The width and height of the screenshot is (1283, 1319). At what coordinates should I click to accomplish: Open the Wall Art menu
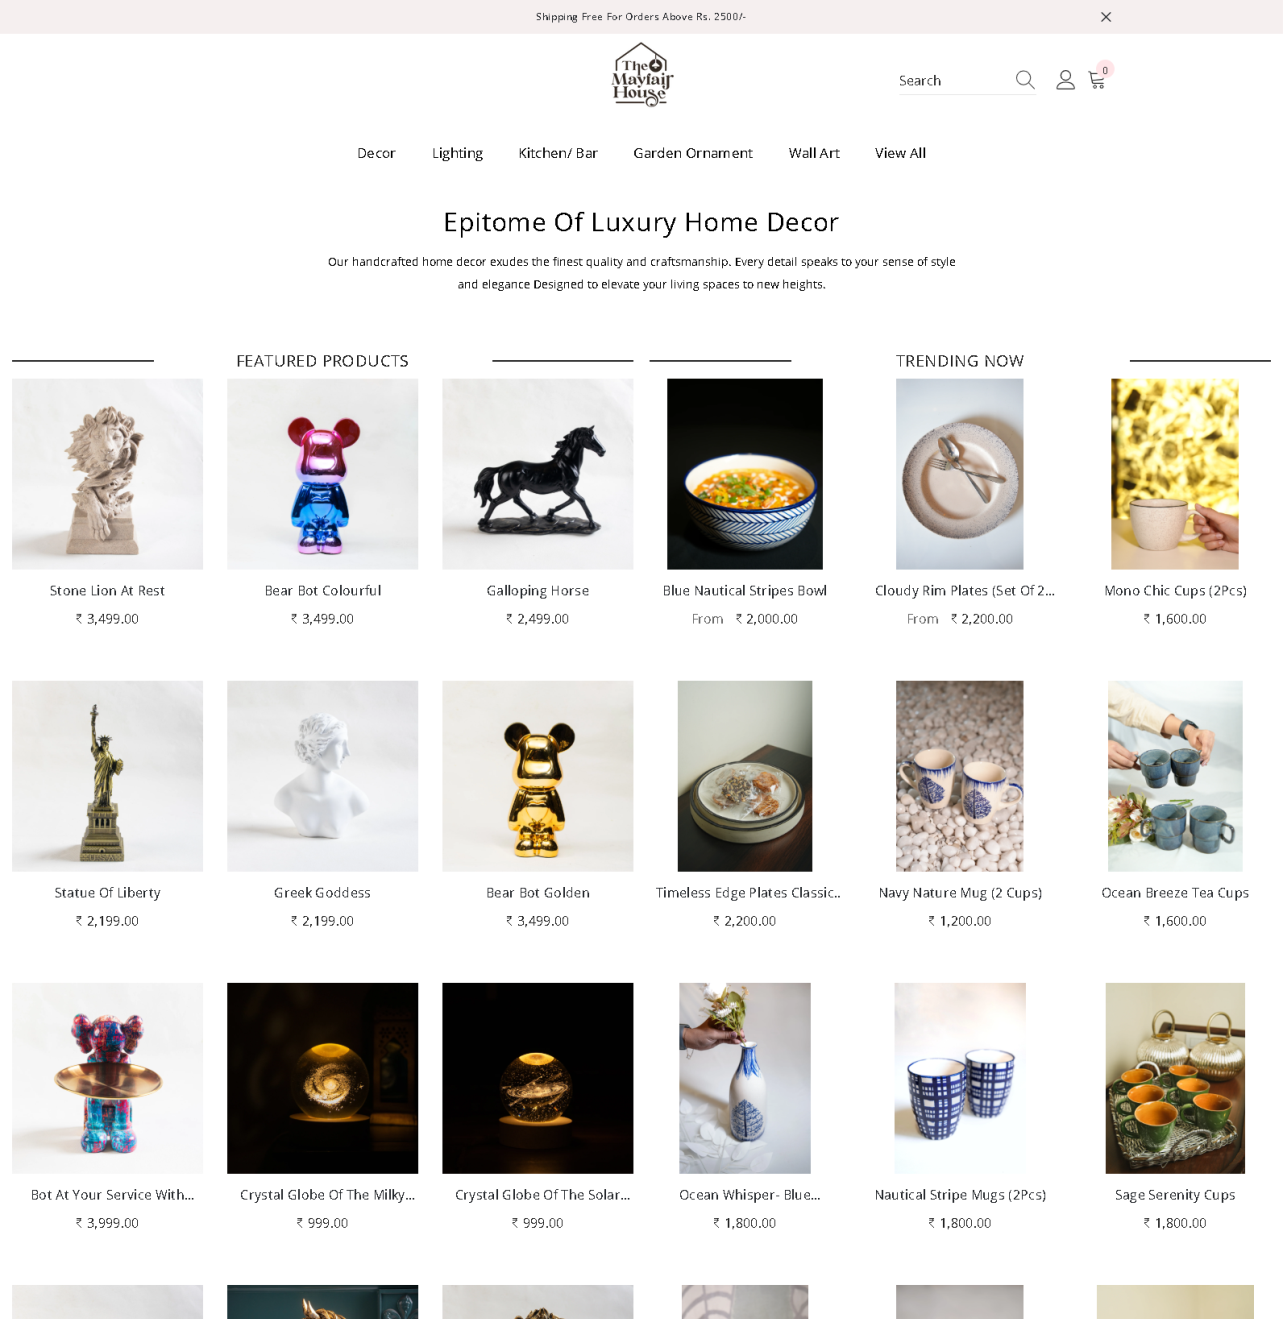814,153
